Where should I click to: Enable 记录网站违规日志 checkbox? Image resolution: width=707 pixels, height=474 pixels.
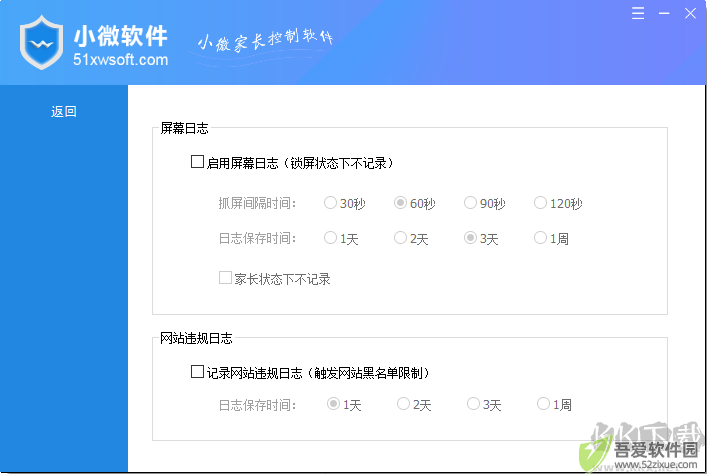tap(197, 372)
